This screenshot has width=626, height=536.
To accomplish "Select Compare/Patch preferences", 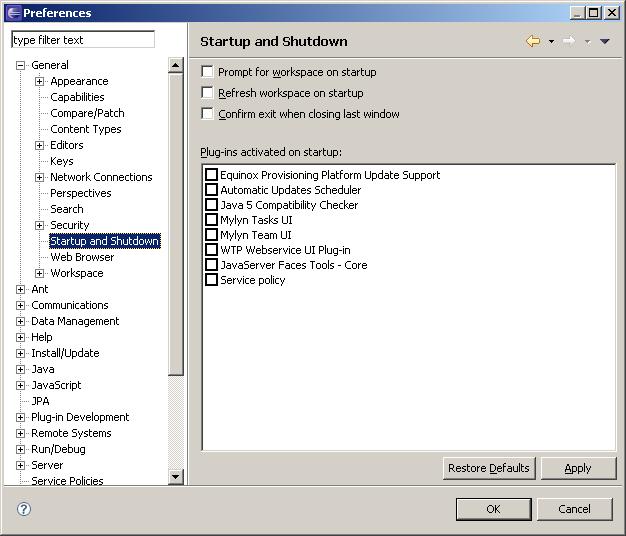I will (x=87, y=113).
